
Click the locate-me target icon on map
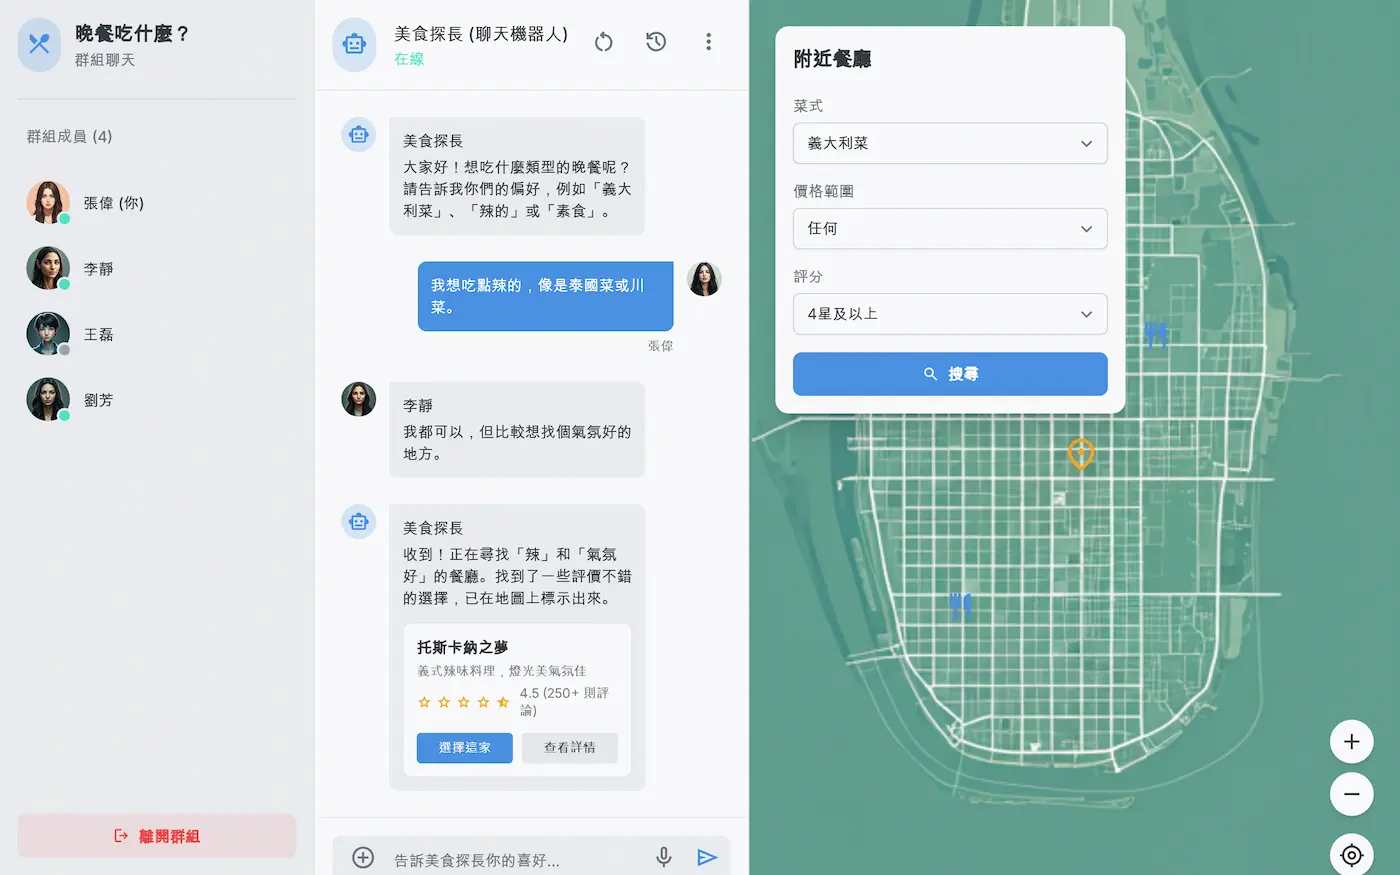1351,855
